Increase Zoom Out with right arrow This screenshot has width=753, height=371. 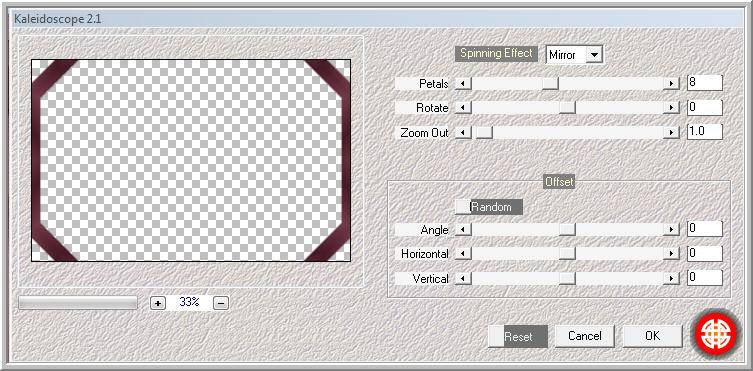click(671, 132)
